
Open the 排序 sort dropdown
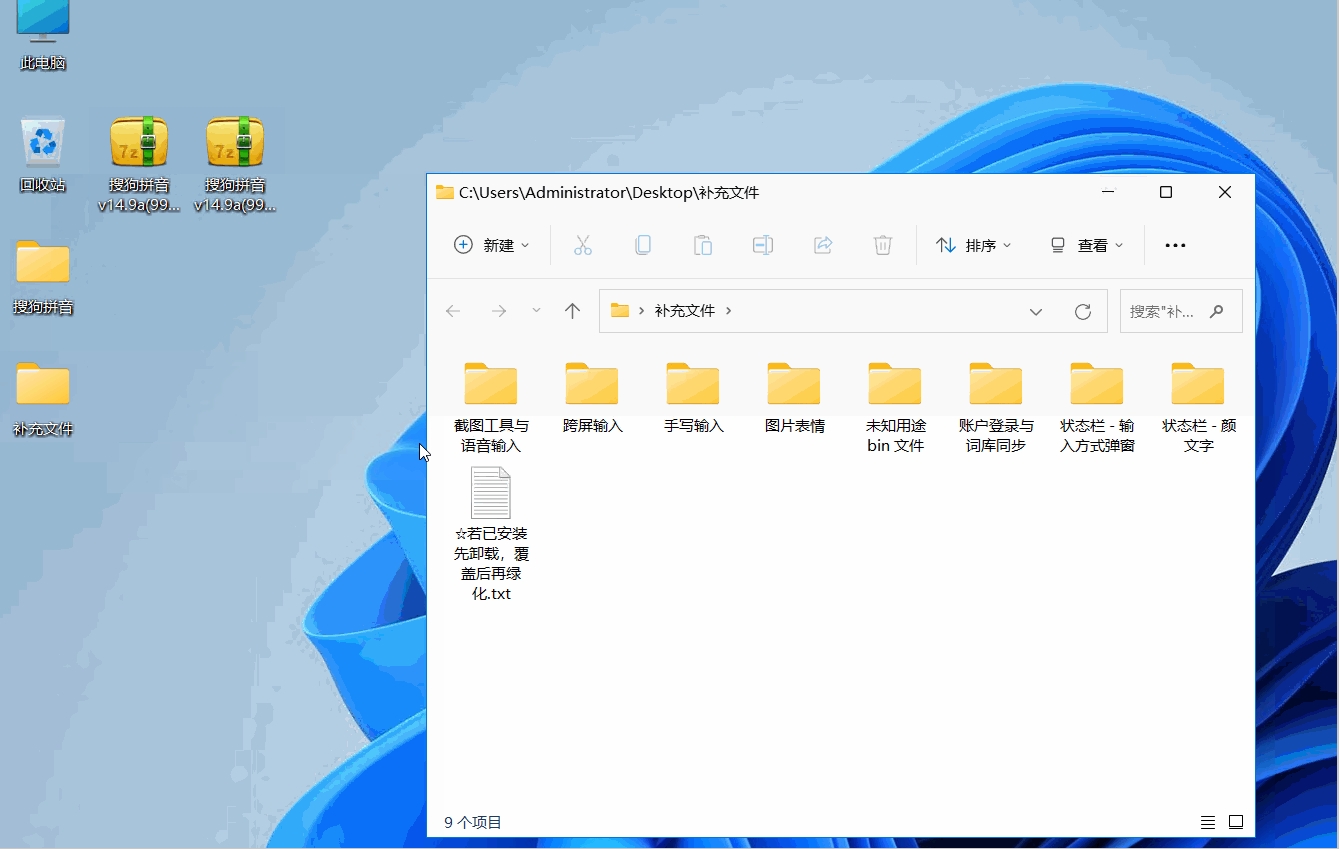coord(973,245)
